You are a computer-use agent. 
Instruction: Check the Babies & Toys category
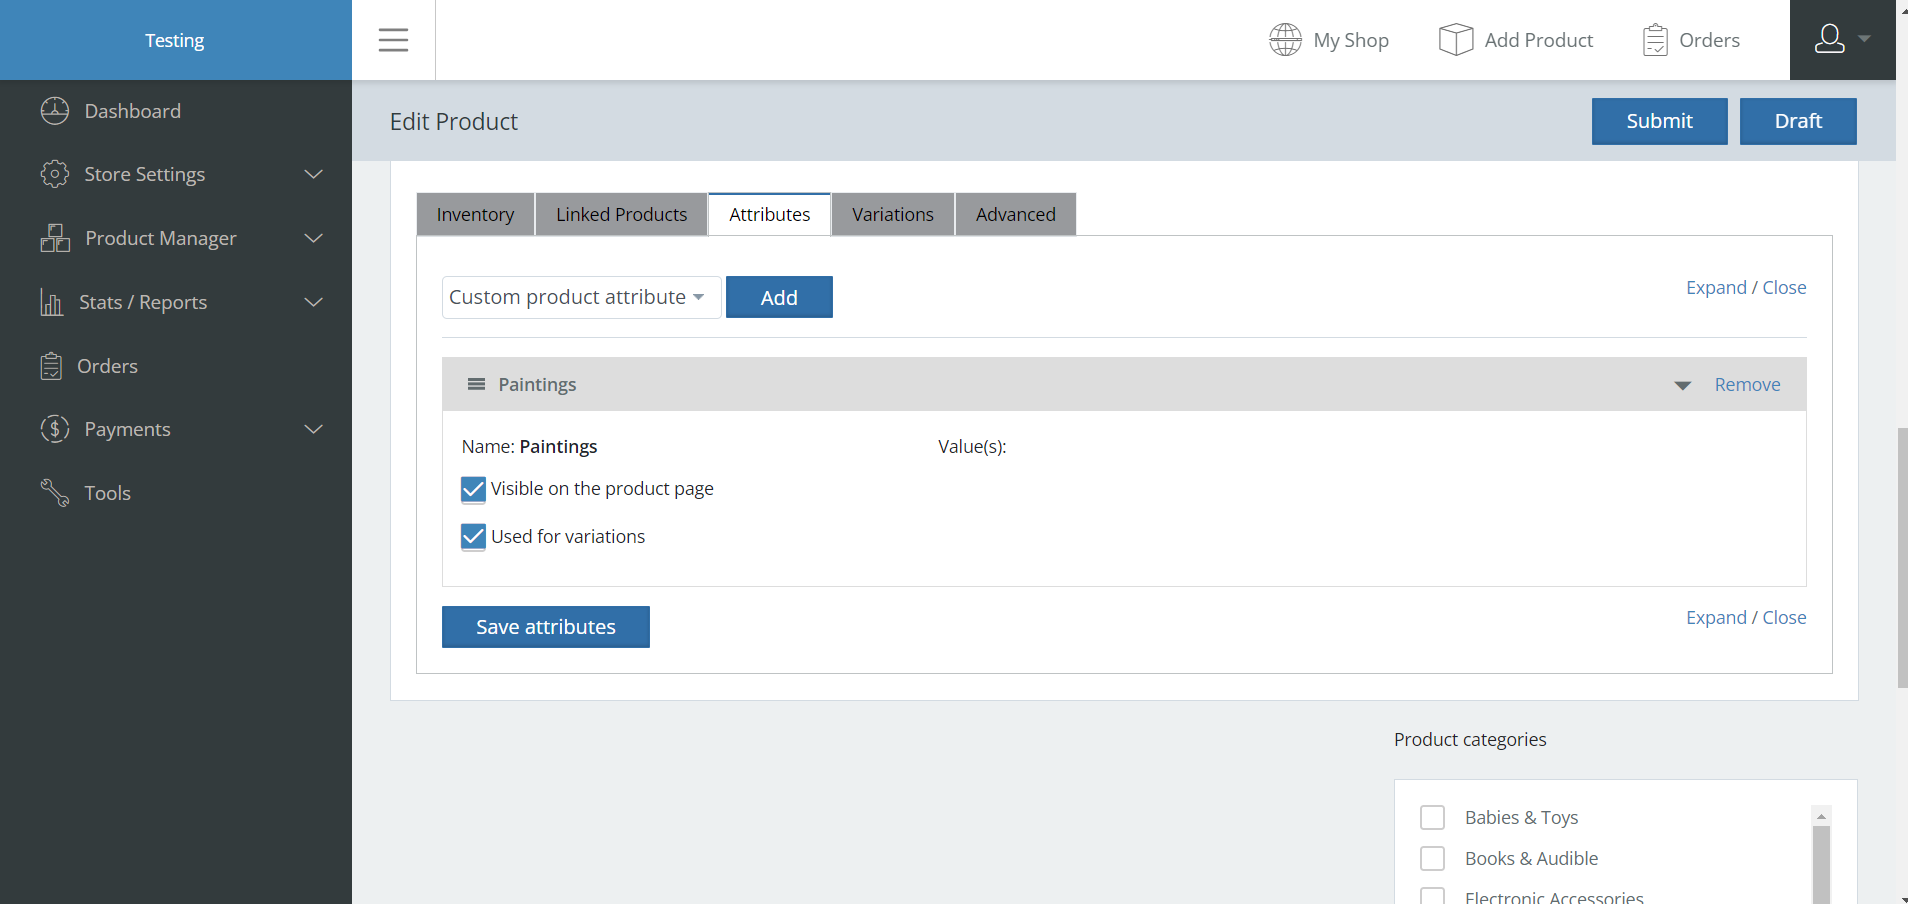[x=1432, y=818]
